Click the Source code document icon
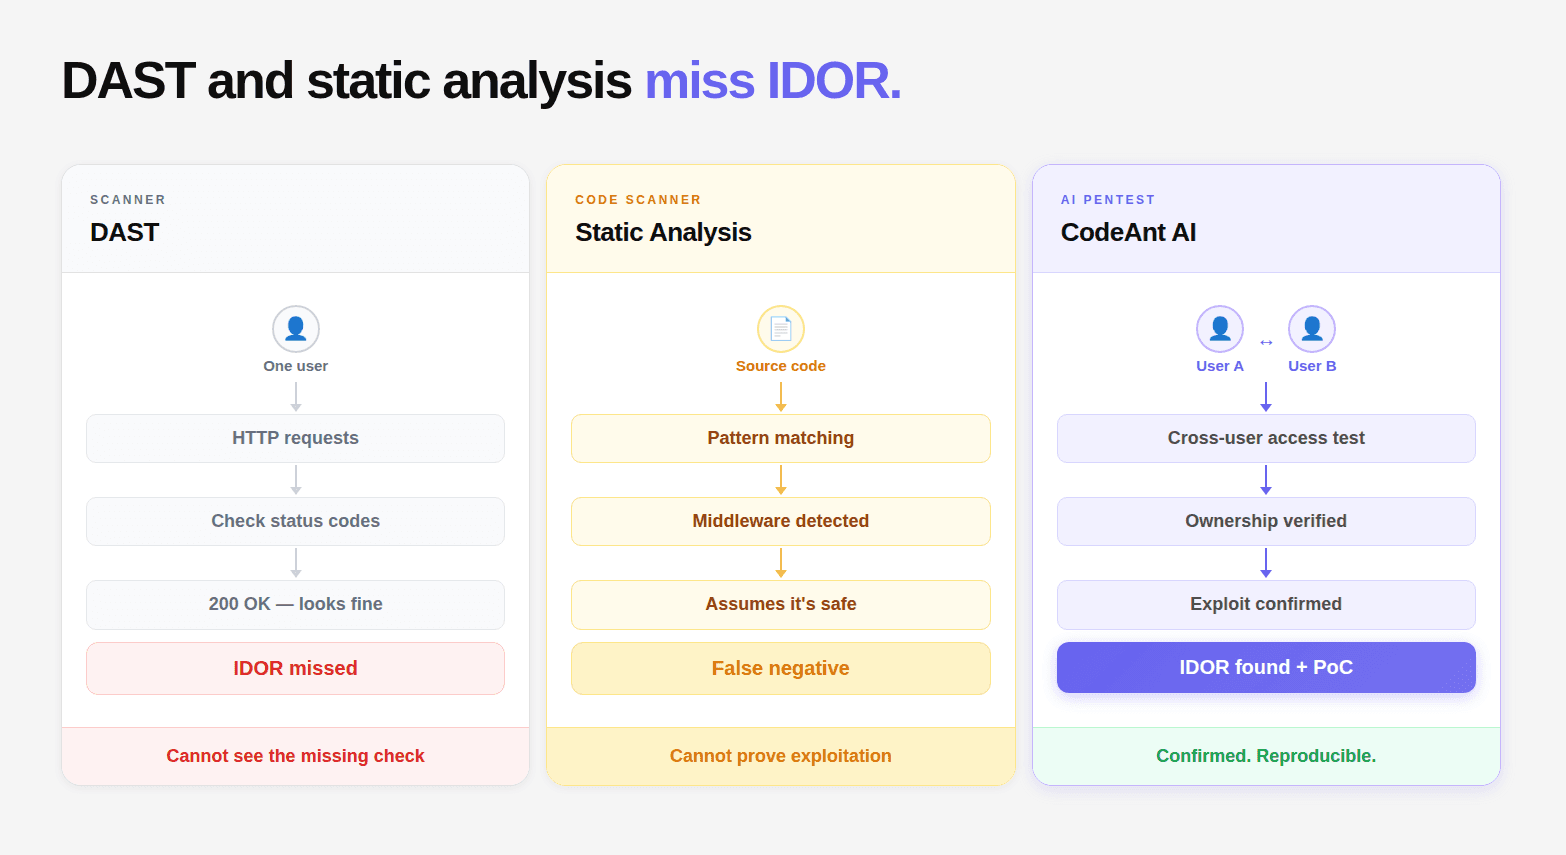Screen dimensions: 1566x855 click(x=781, y=329)
